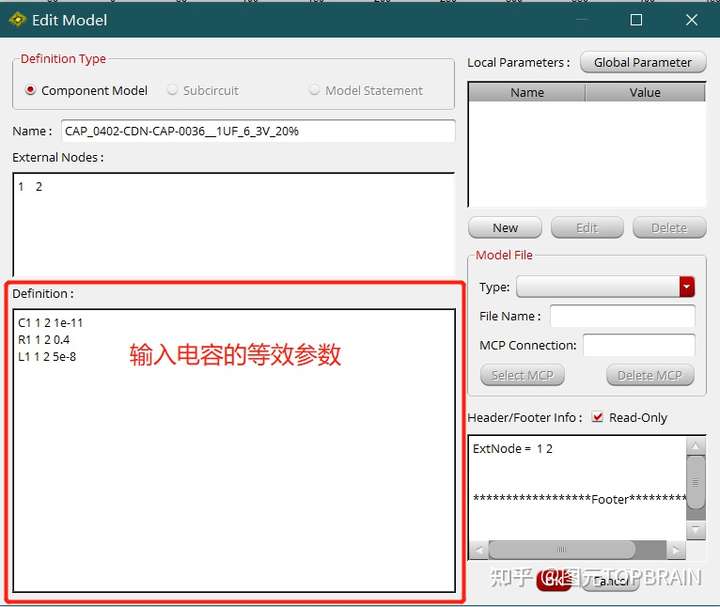
Task: Click the Delete MCP button
Action: 650,376
